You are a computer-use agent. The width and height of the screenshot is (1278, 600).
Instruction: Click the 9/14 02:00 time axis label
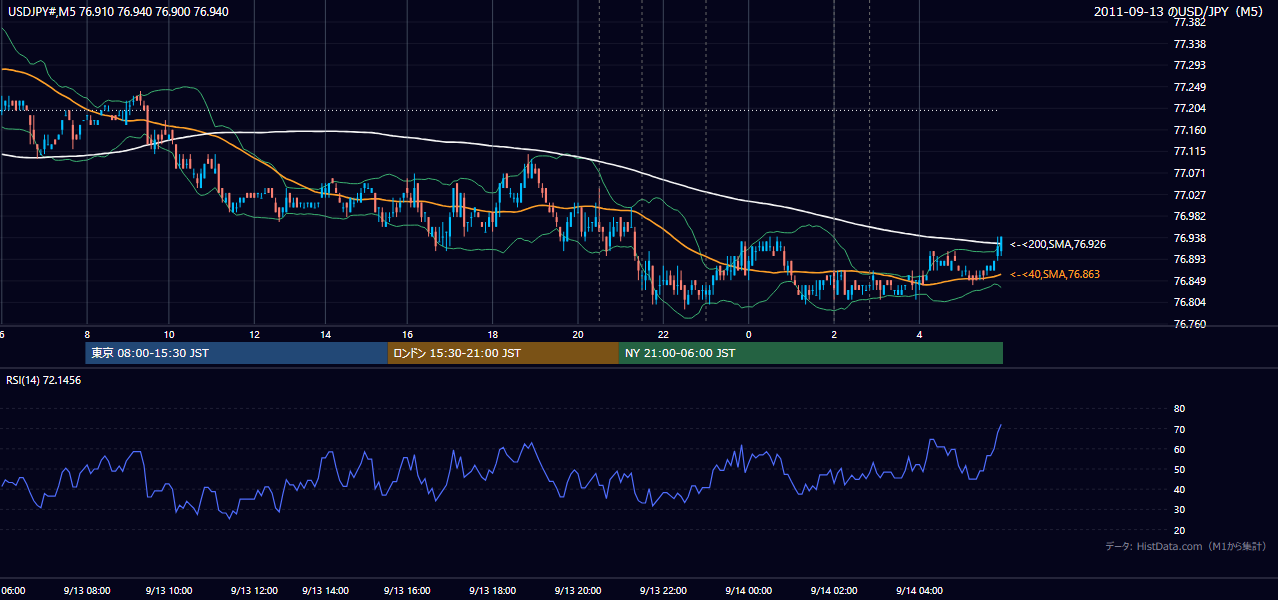pos(834,591)
